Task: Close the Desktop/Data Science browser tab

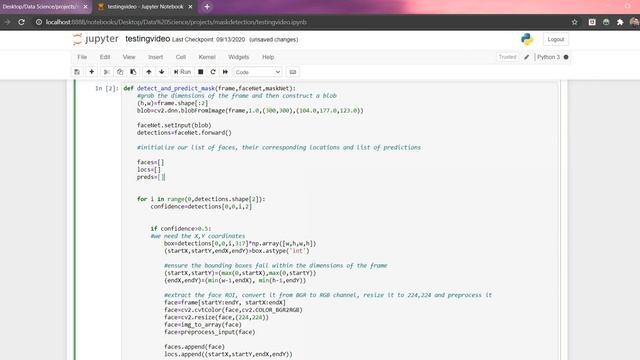Action: pos(85,7)
